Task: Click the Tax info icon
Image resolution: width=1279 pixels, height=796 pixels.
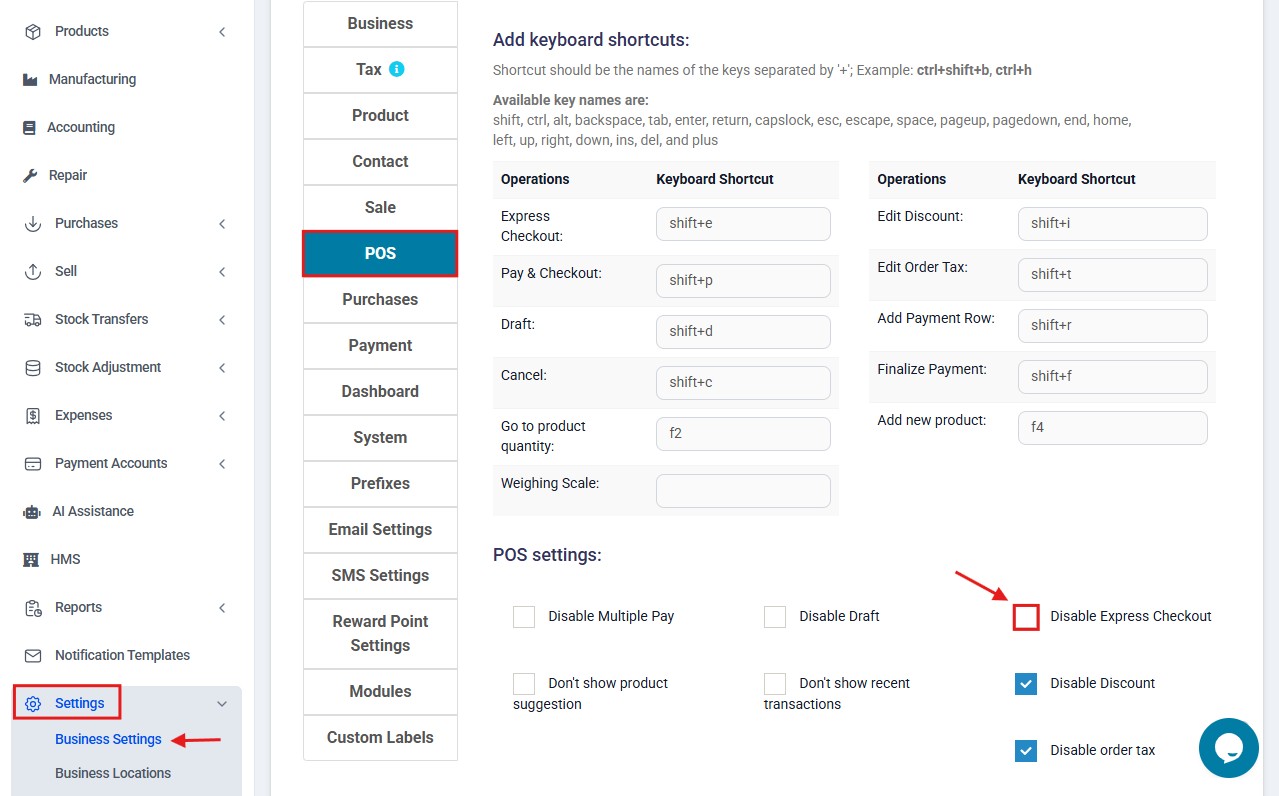Action: 396,69
